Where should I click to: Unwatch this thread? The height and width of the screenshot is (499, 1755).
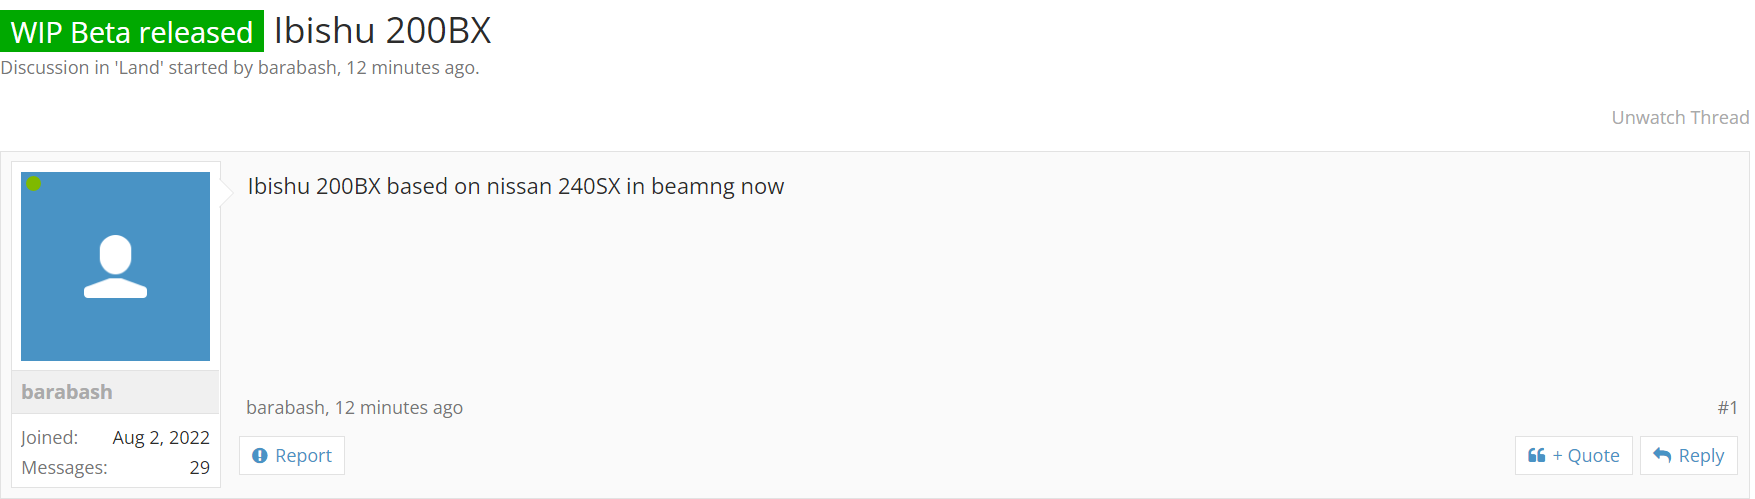click(x=1680, y=117)
